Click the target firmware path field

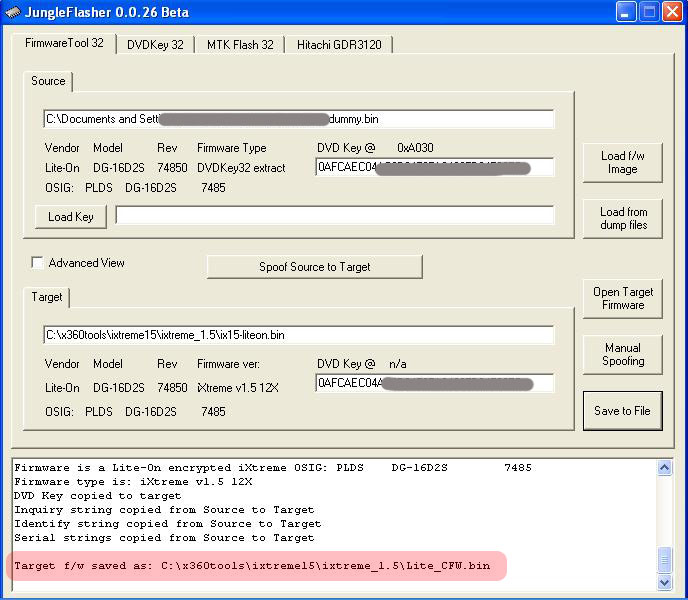point(299,335)
